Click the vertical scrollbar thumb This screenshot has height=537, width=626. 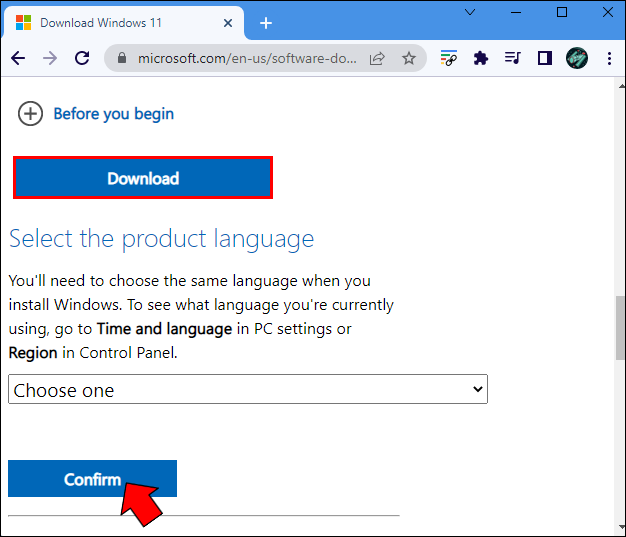620,327
